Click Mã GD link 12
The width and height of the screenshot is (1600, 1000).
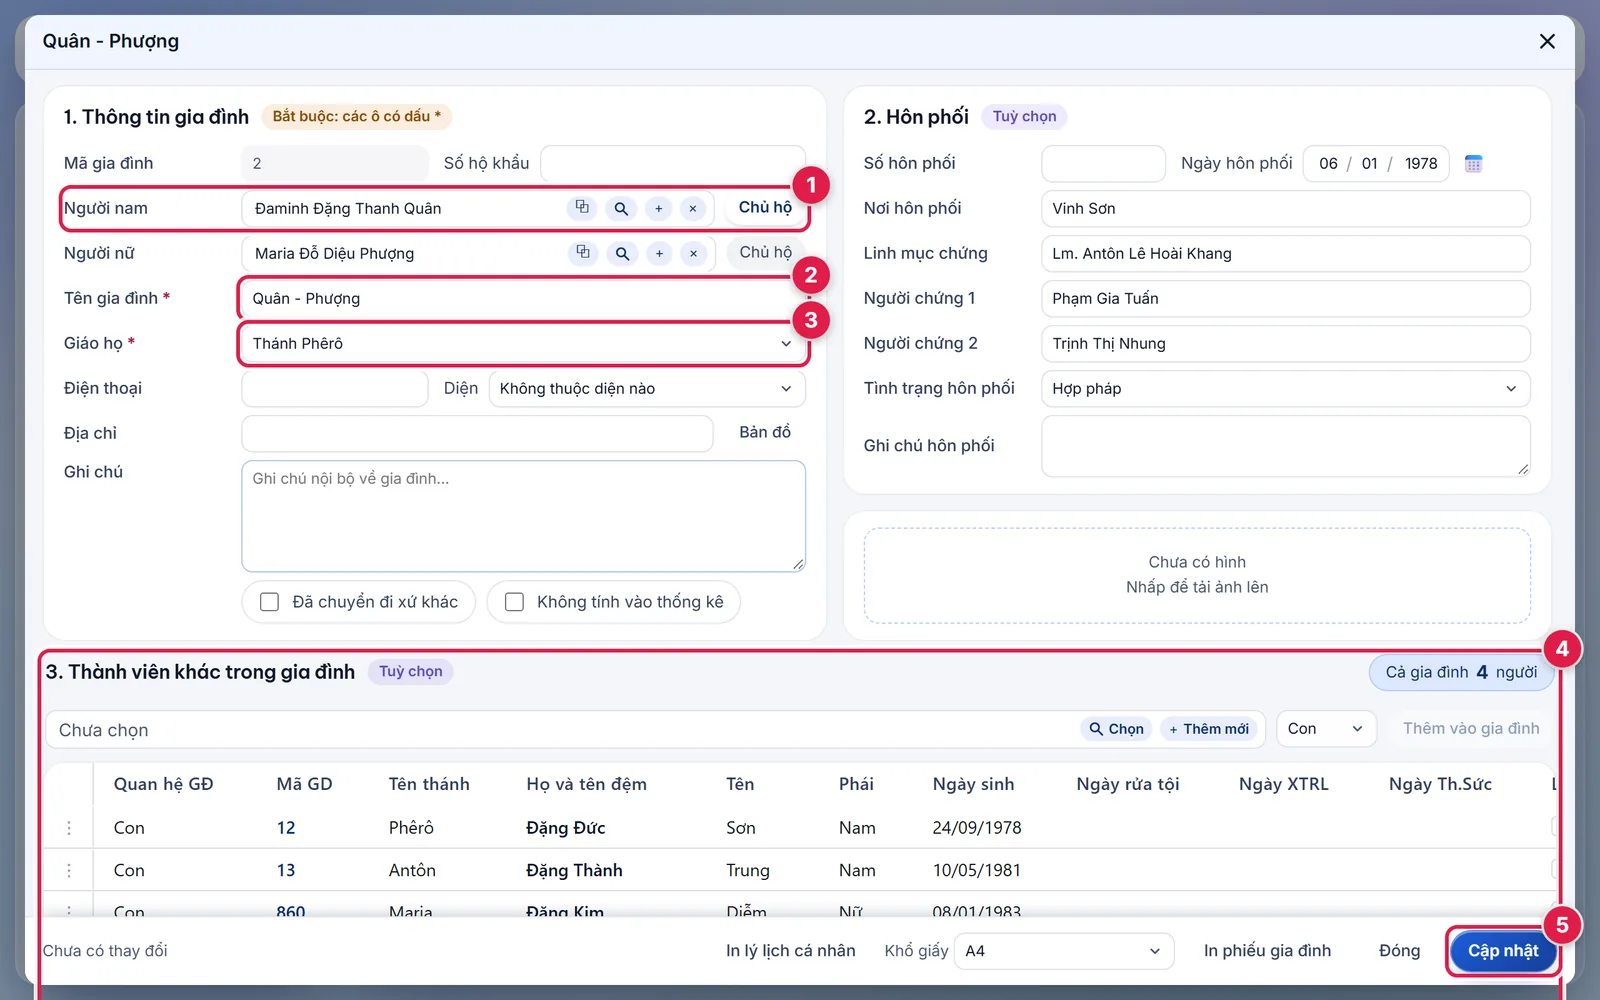[286, 828]
